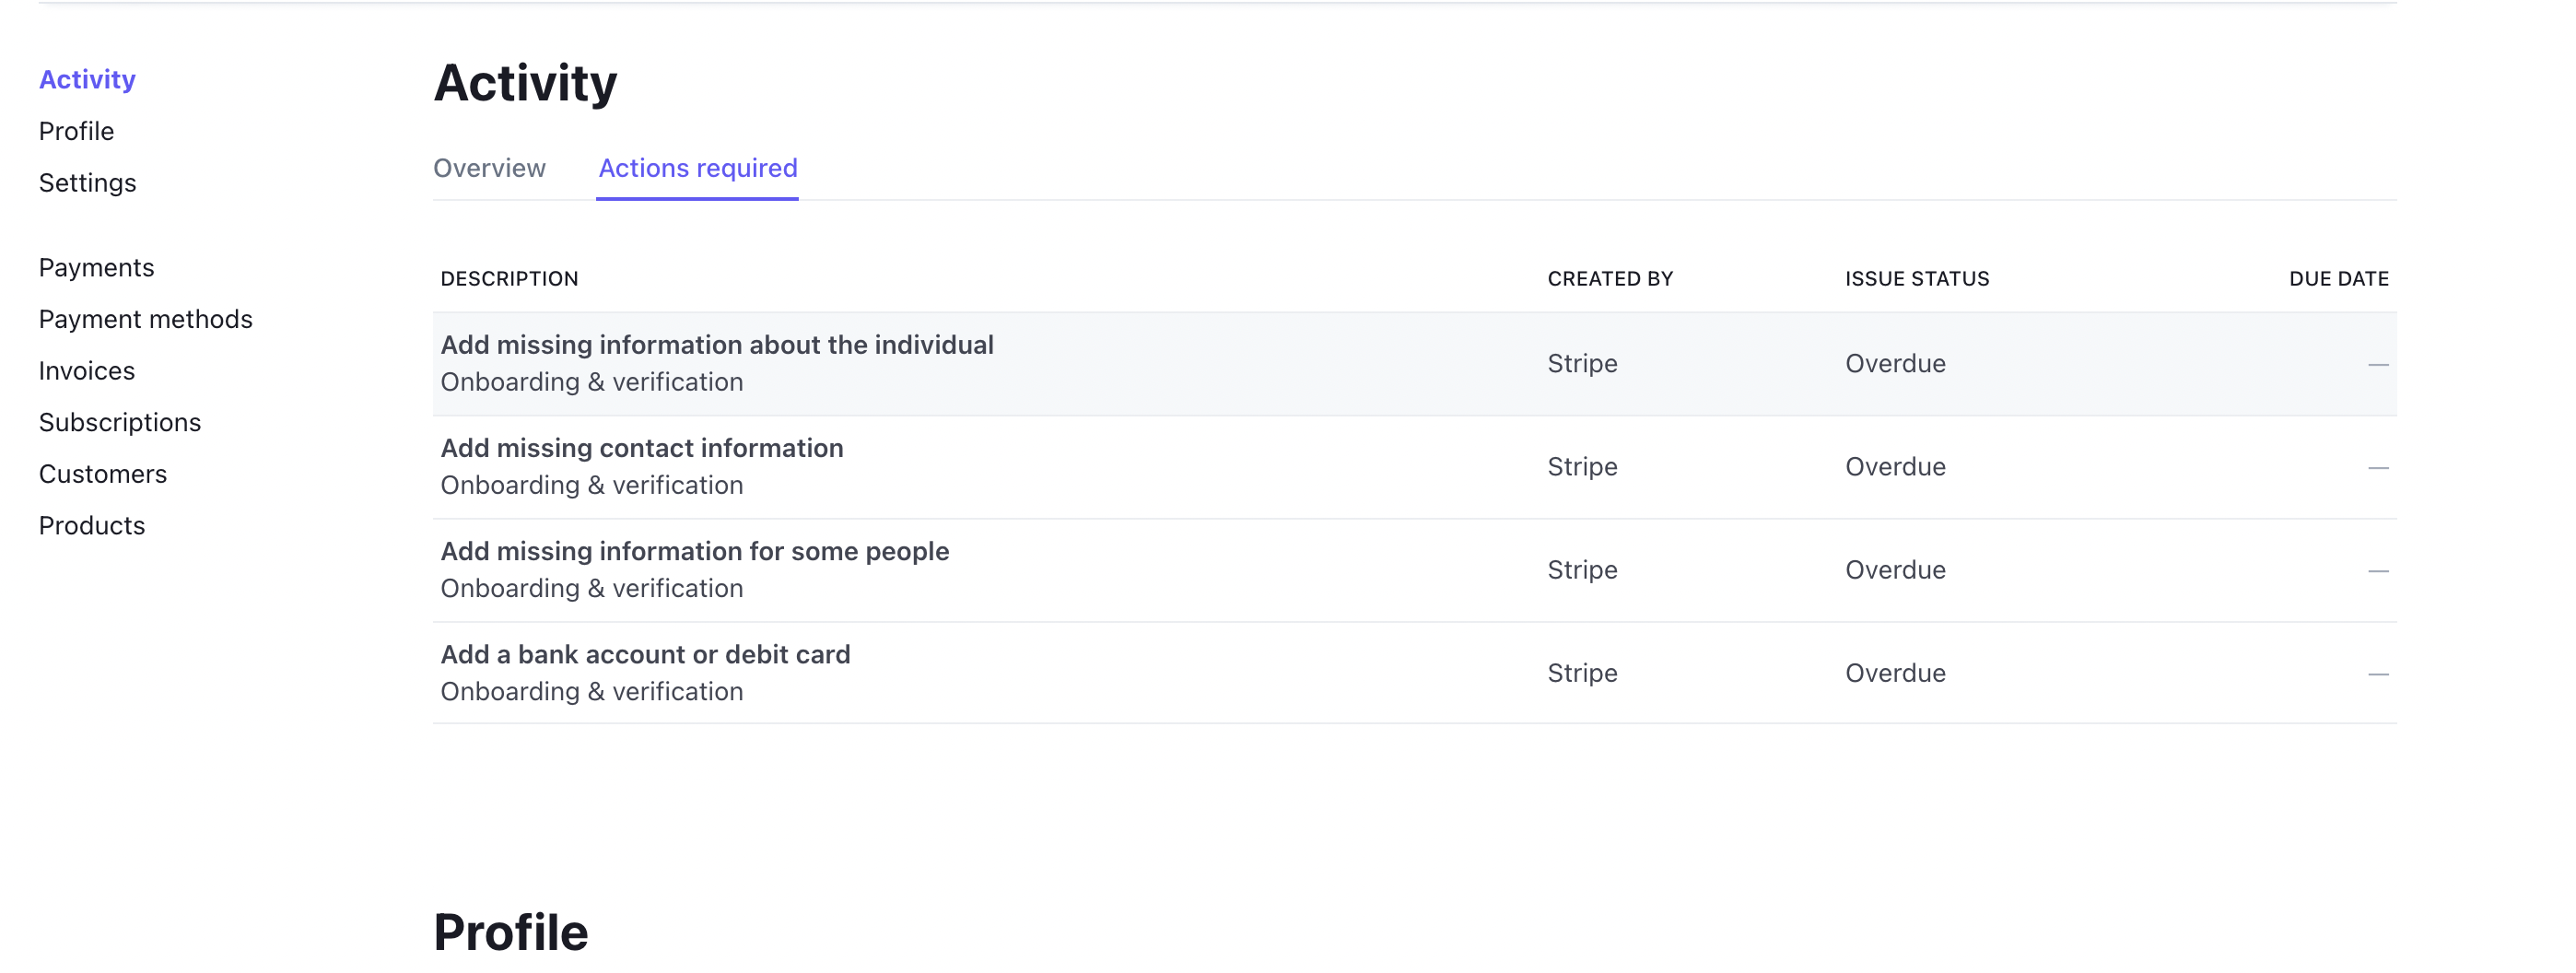Open Settings from the sidebar

(87, 183)
